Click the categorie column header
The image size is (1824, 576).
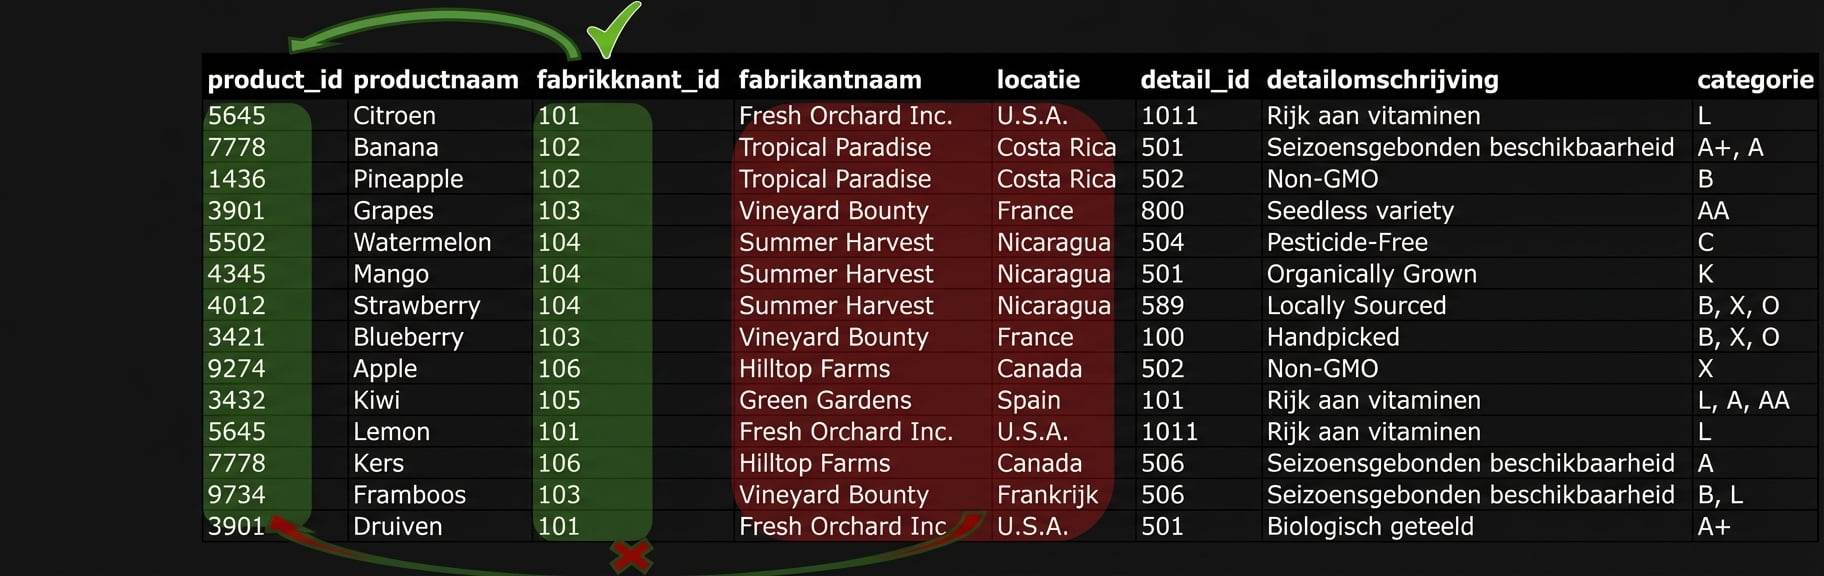point(1754,80)
